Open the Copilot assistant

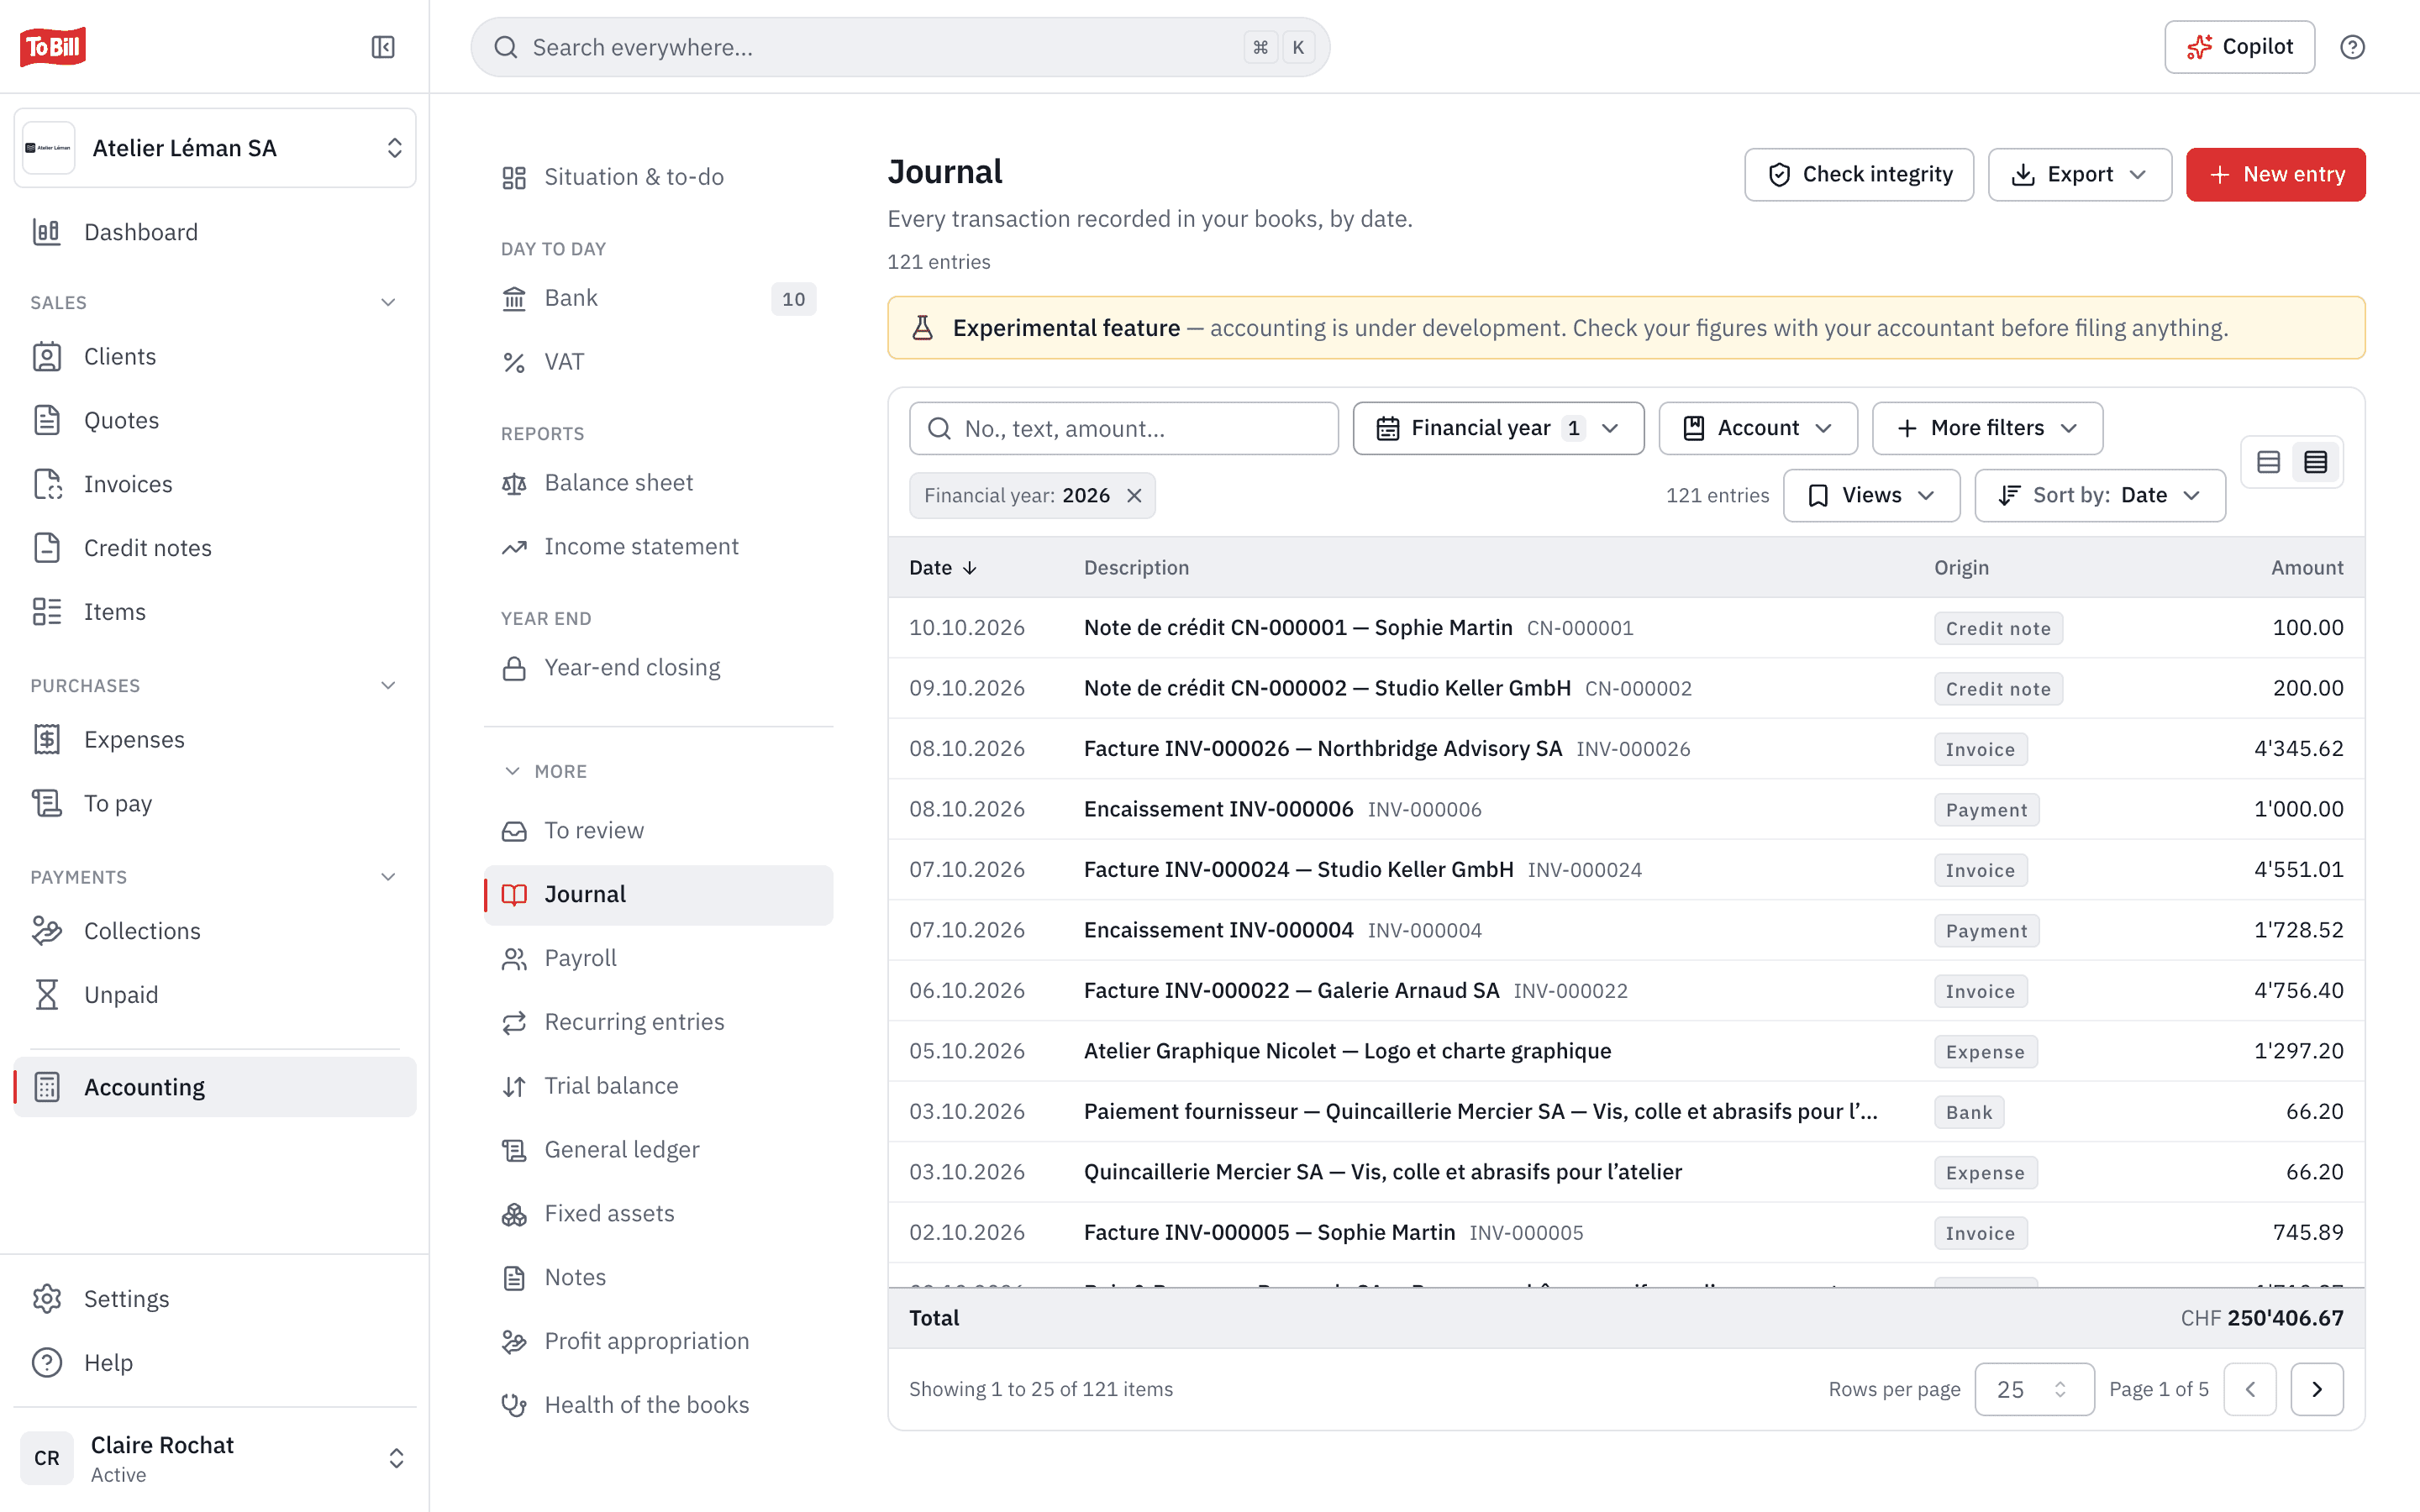2239,47
